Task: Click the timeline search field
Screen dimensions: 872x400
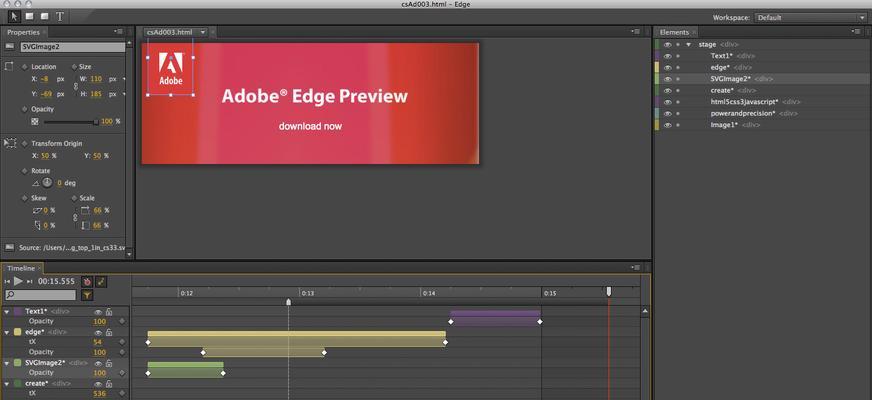Action: point(40,295)
